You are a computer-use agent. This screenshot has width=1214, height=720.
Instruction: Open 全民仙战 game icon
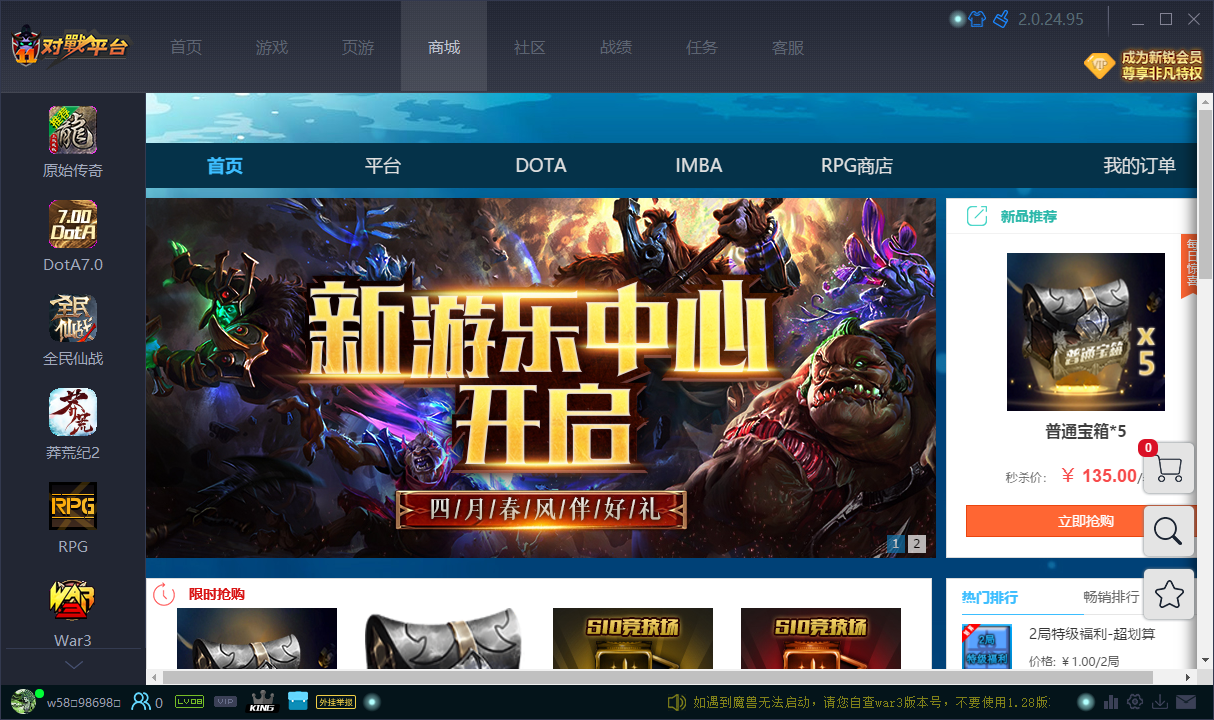(73, 318)
